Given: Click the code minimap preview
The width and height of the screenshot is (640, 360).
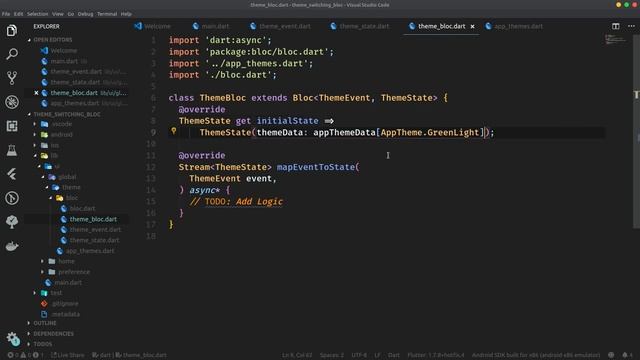Looking at the screenshot, I should [615, 40].
